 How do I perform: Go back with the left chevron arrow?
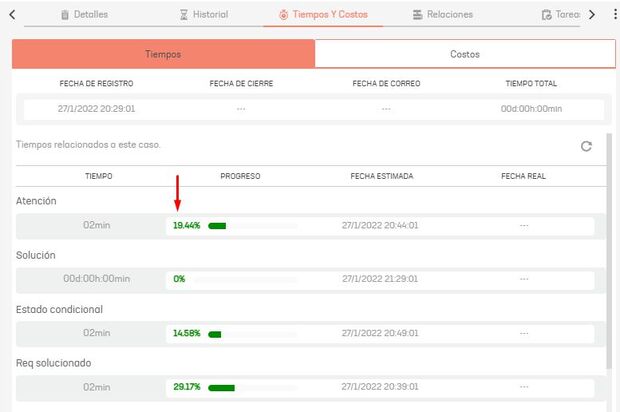pos(13,15)
